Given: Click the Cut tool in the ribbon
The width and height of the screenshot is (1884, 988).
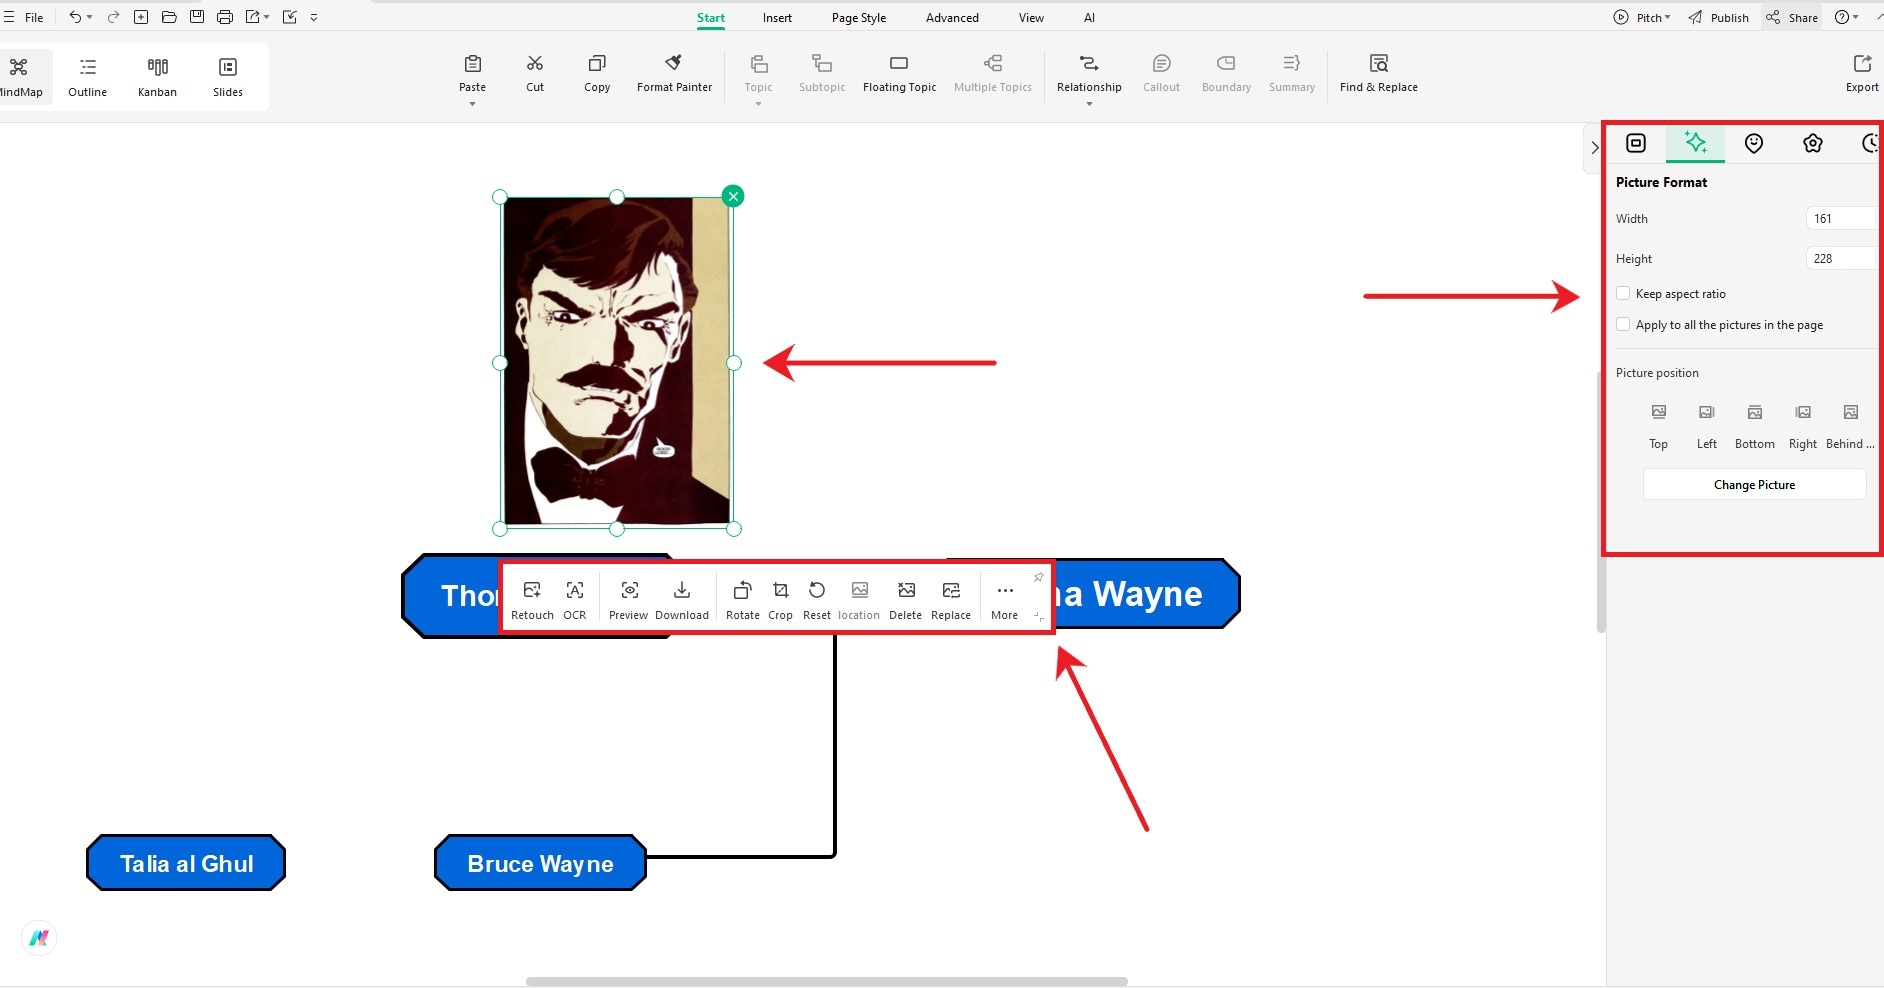Looking at the screenshot, I should pyautogui.click(x=535, y=75).
